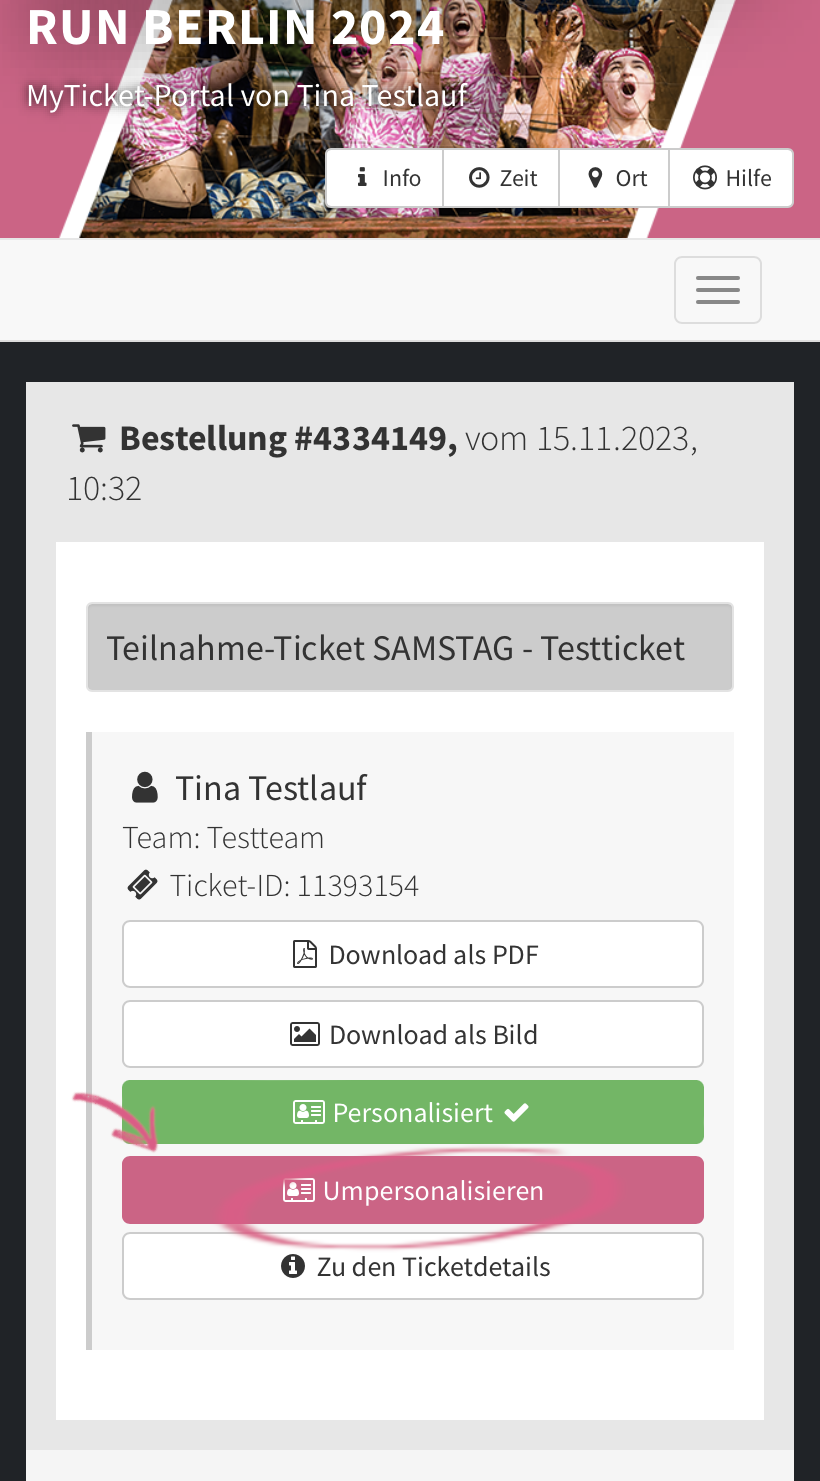Open the Zeit tab in header
The image size is (820, 1481).
click(x=502, y=178)
